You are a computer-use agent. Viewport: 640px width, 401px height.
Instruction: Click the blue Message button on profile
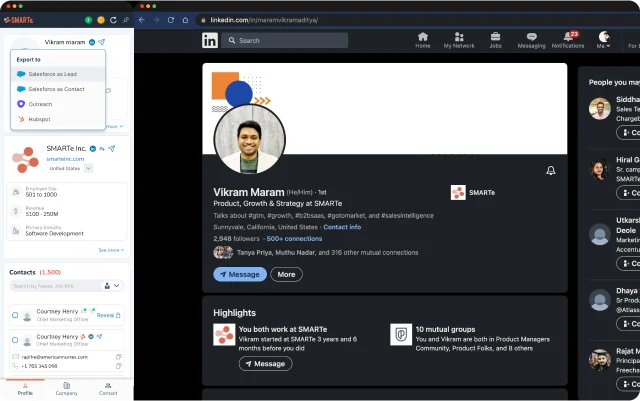[240, 274]
